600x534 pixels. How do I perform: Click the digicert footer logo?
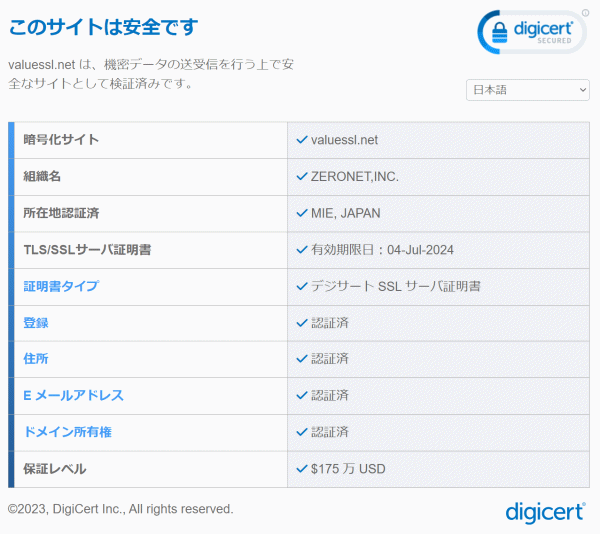pos(546,512)
